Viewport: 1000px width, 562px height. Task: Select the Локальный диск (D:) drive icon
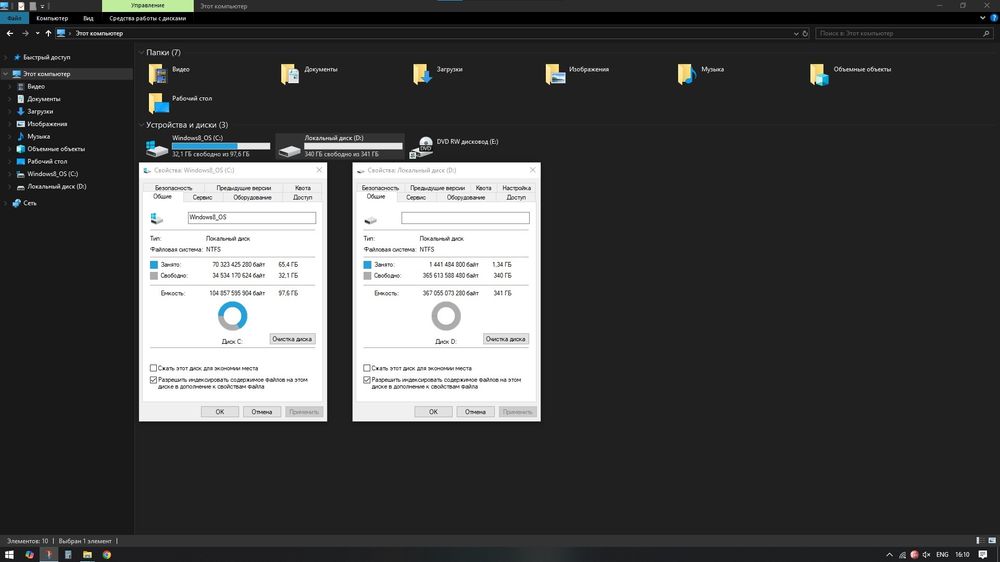290,151
